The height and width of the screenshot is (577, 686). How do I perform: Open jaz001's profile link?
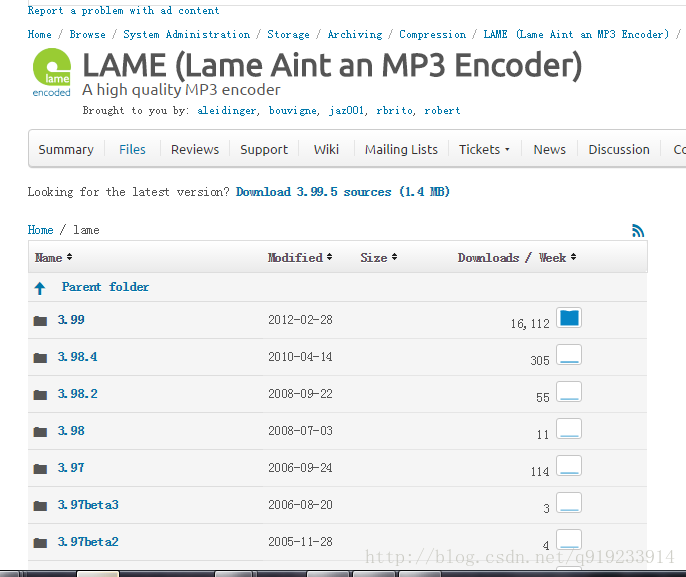pos(346,111)
